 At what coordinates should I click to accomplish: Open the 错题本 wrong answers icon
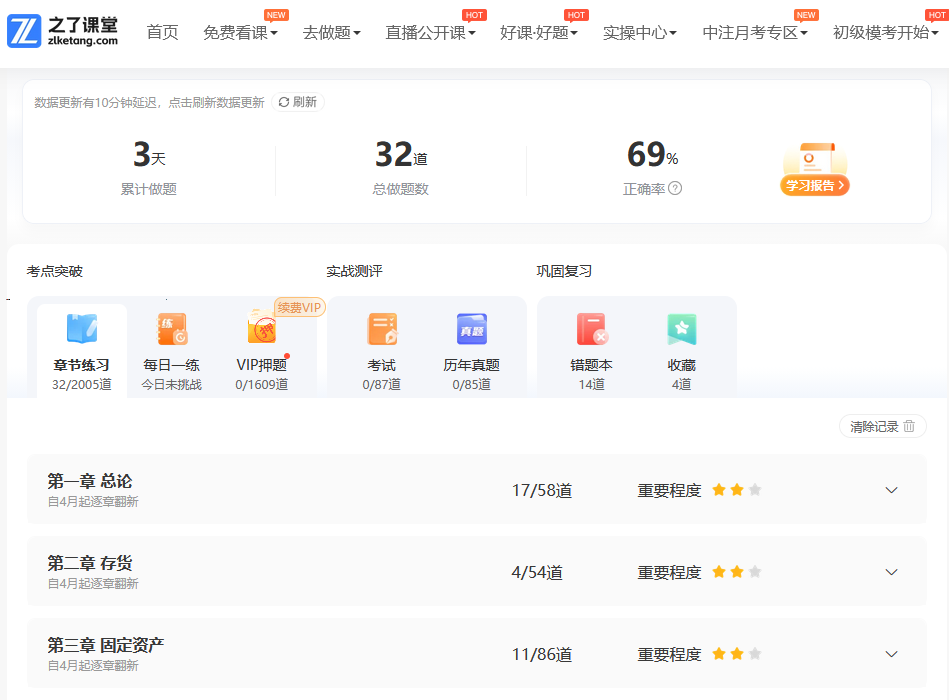[591, 330]
